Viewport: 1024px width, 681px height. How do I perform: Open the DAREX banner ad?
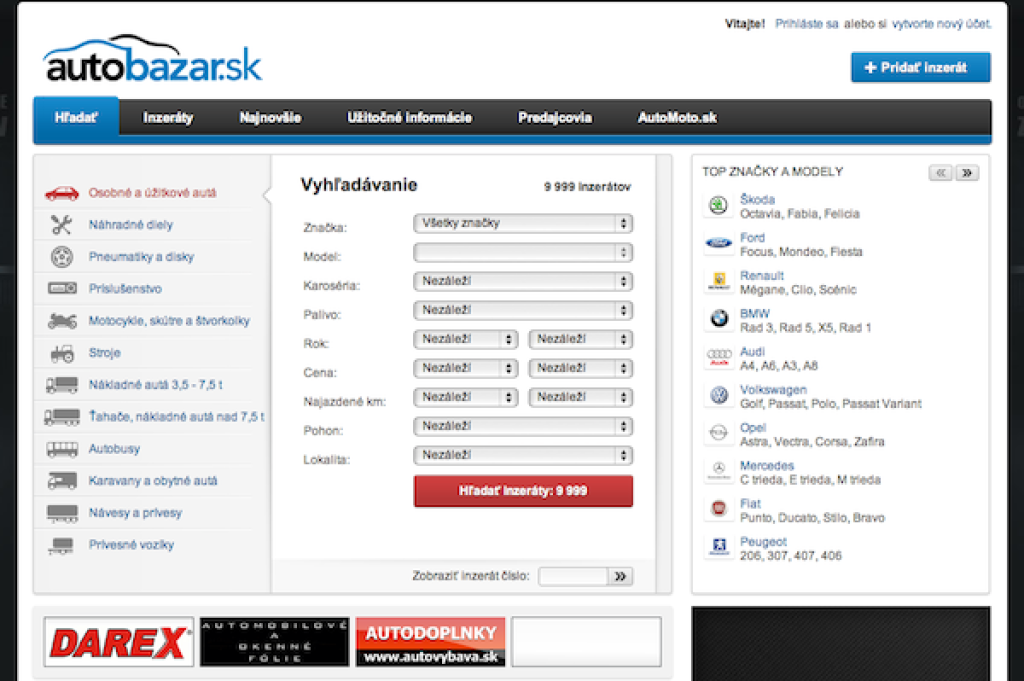119,642
